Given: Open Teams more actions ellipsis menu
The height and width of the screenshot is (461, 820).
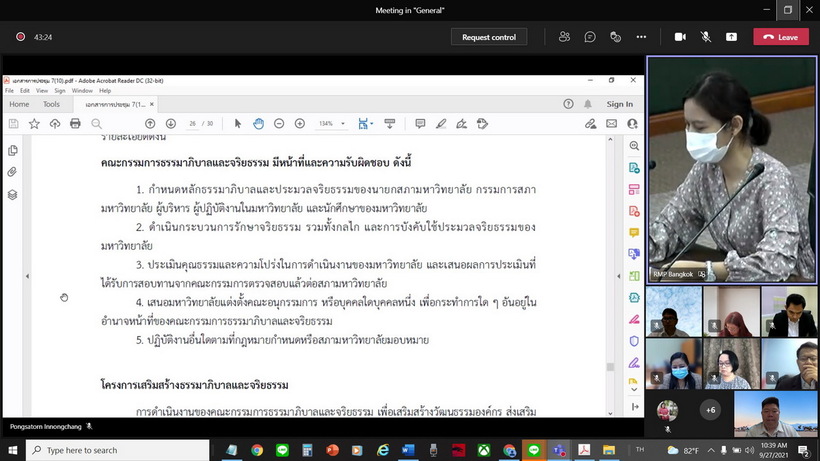Looking at the screenshot, I should click(641, 37).
